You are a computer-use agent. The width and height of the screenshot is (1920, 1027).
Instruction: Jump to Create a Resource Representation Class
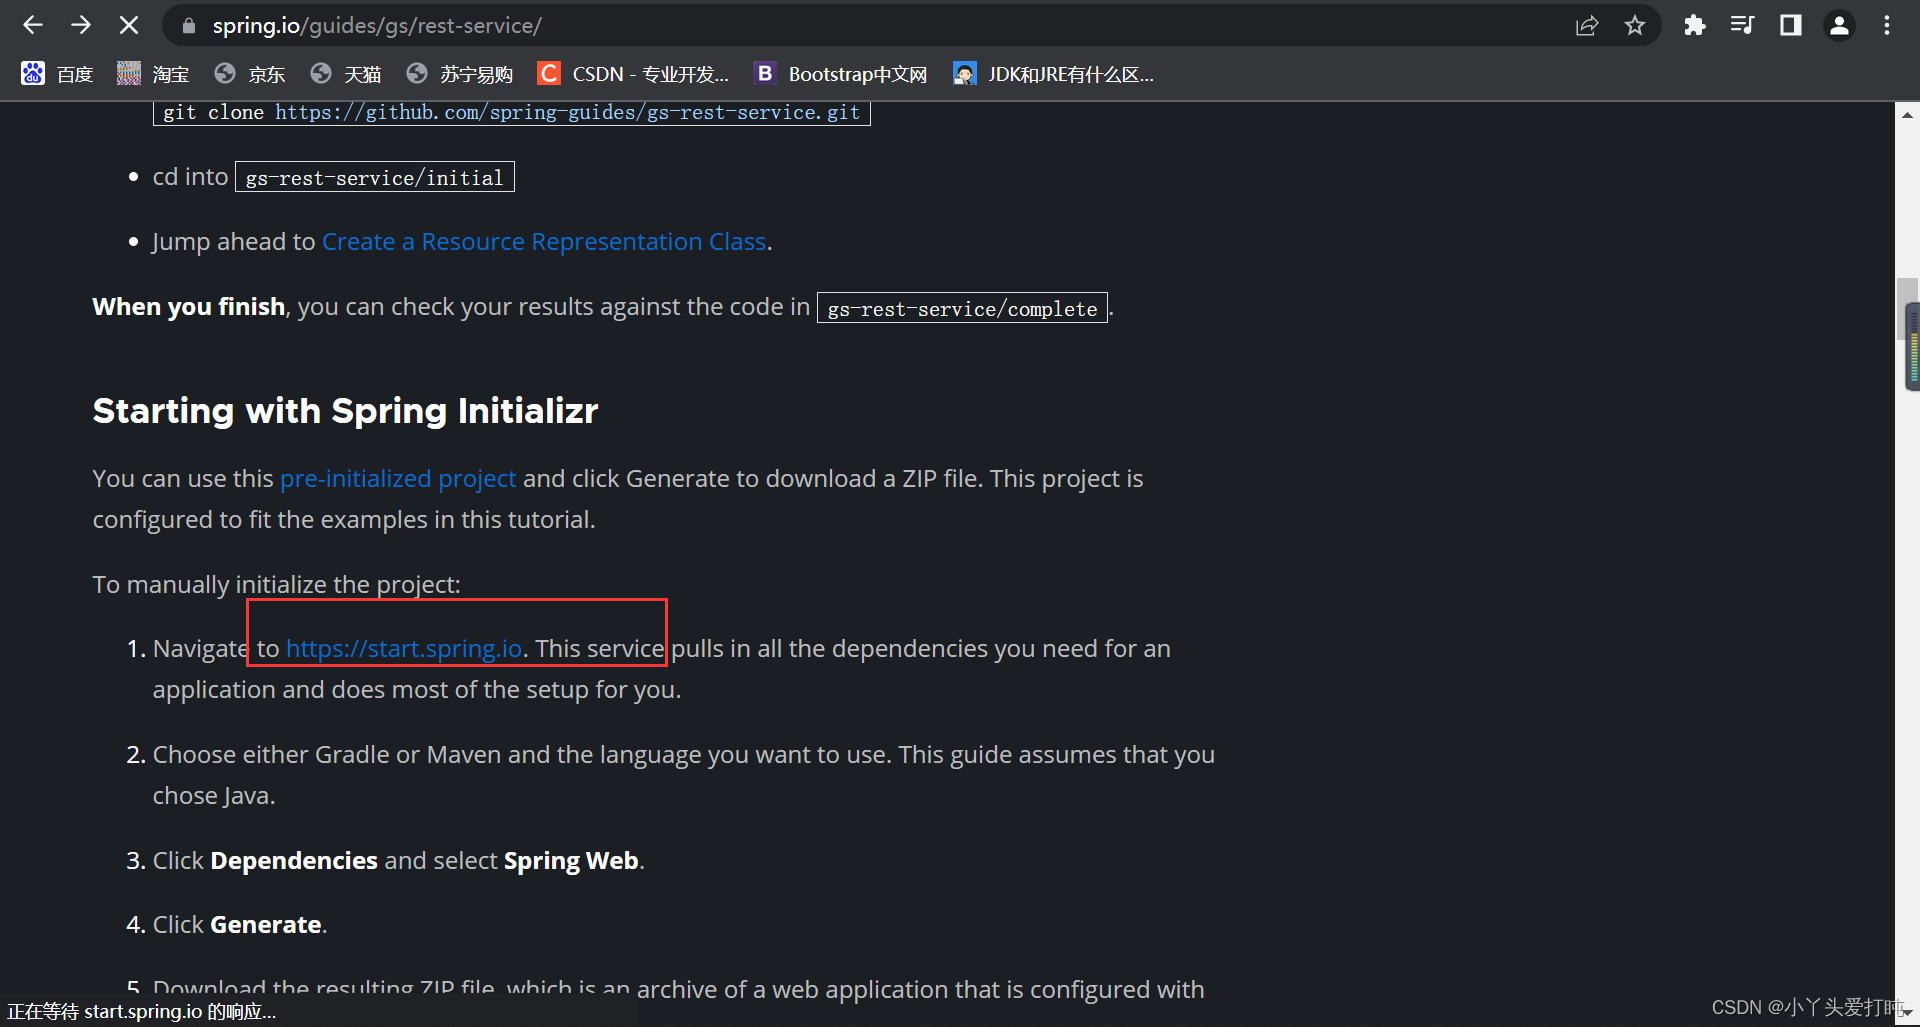point(544,242)
